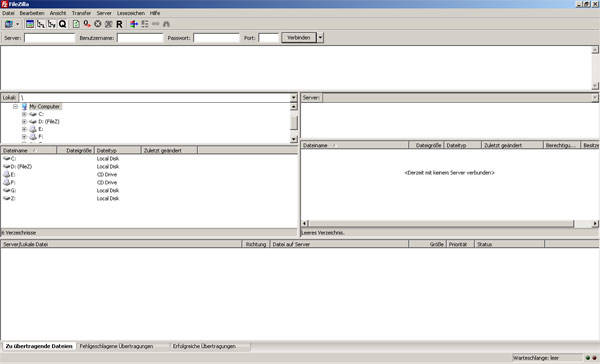Toggle message log display icon

pyautogui.click(x=30, y=24)
